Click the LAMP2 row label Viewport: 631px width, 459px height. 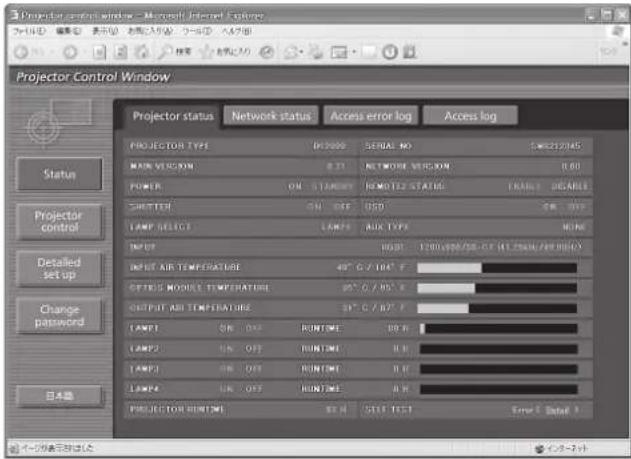pyautogui.click(x=144, y=348)
